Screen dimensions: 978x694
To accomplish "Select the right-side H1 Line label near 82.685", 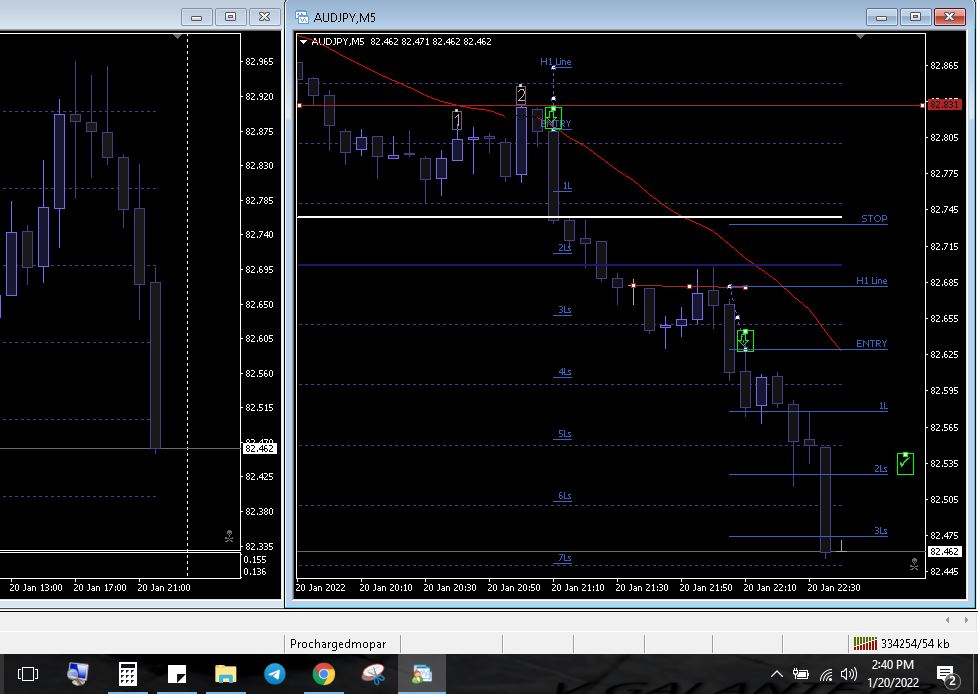I will coord(871,281).
